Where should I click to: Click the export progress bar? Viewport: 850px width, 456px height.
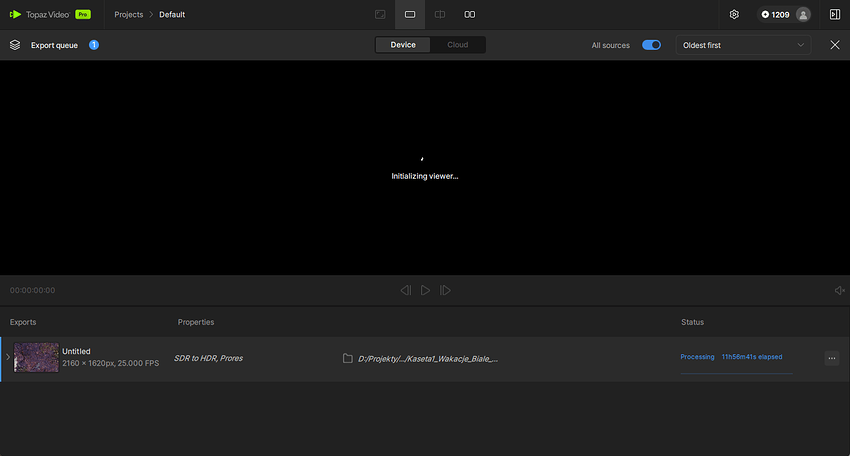point(736,373)
